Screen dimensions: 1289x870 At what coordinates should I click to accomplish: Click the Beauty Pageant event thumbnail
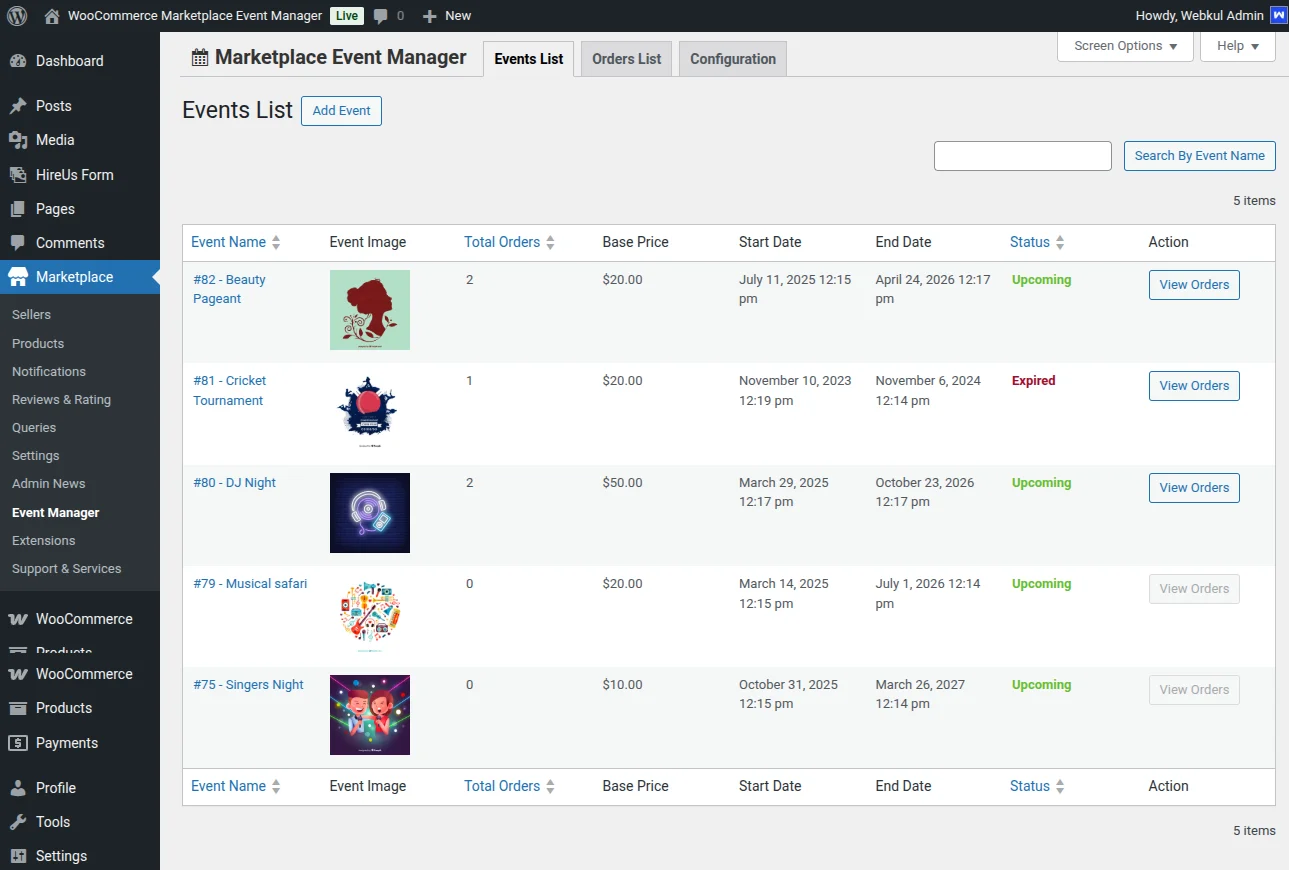coord(369,310)
